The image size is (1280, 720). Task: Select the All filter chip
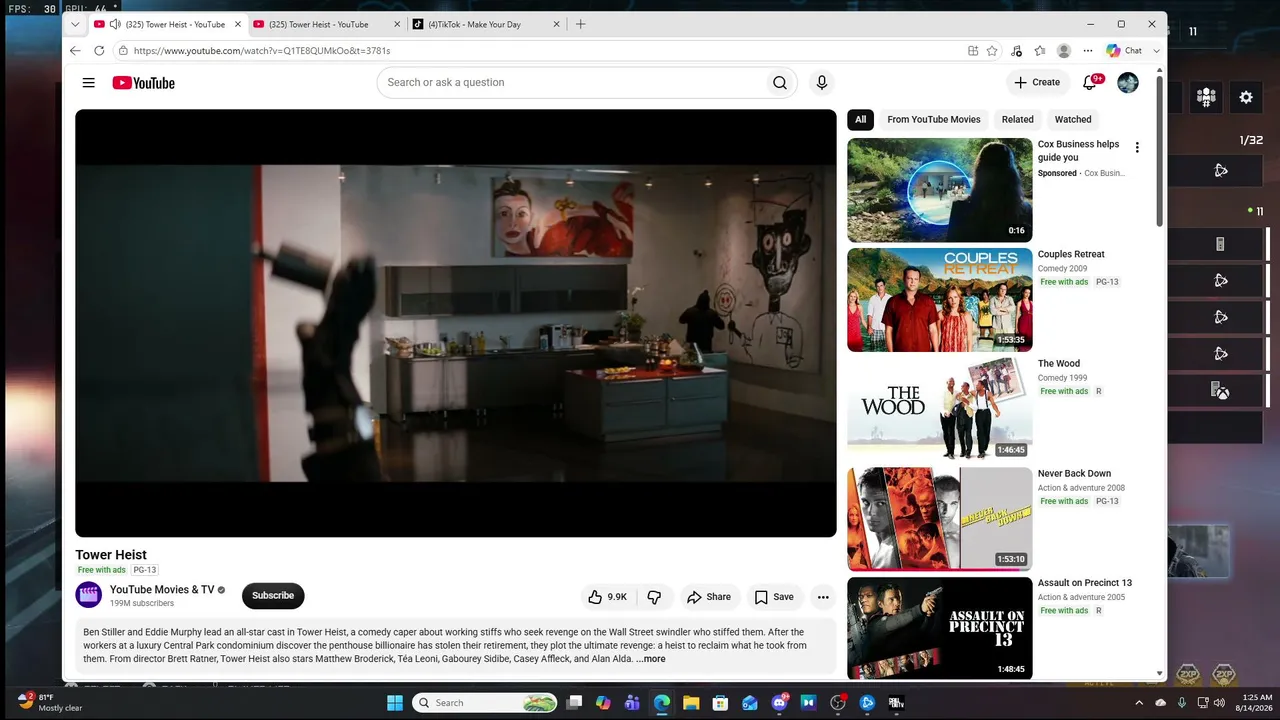[x=860, y=120]
